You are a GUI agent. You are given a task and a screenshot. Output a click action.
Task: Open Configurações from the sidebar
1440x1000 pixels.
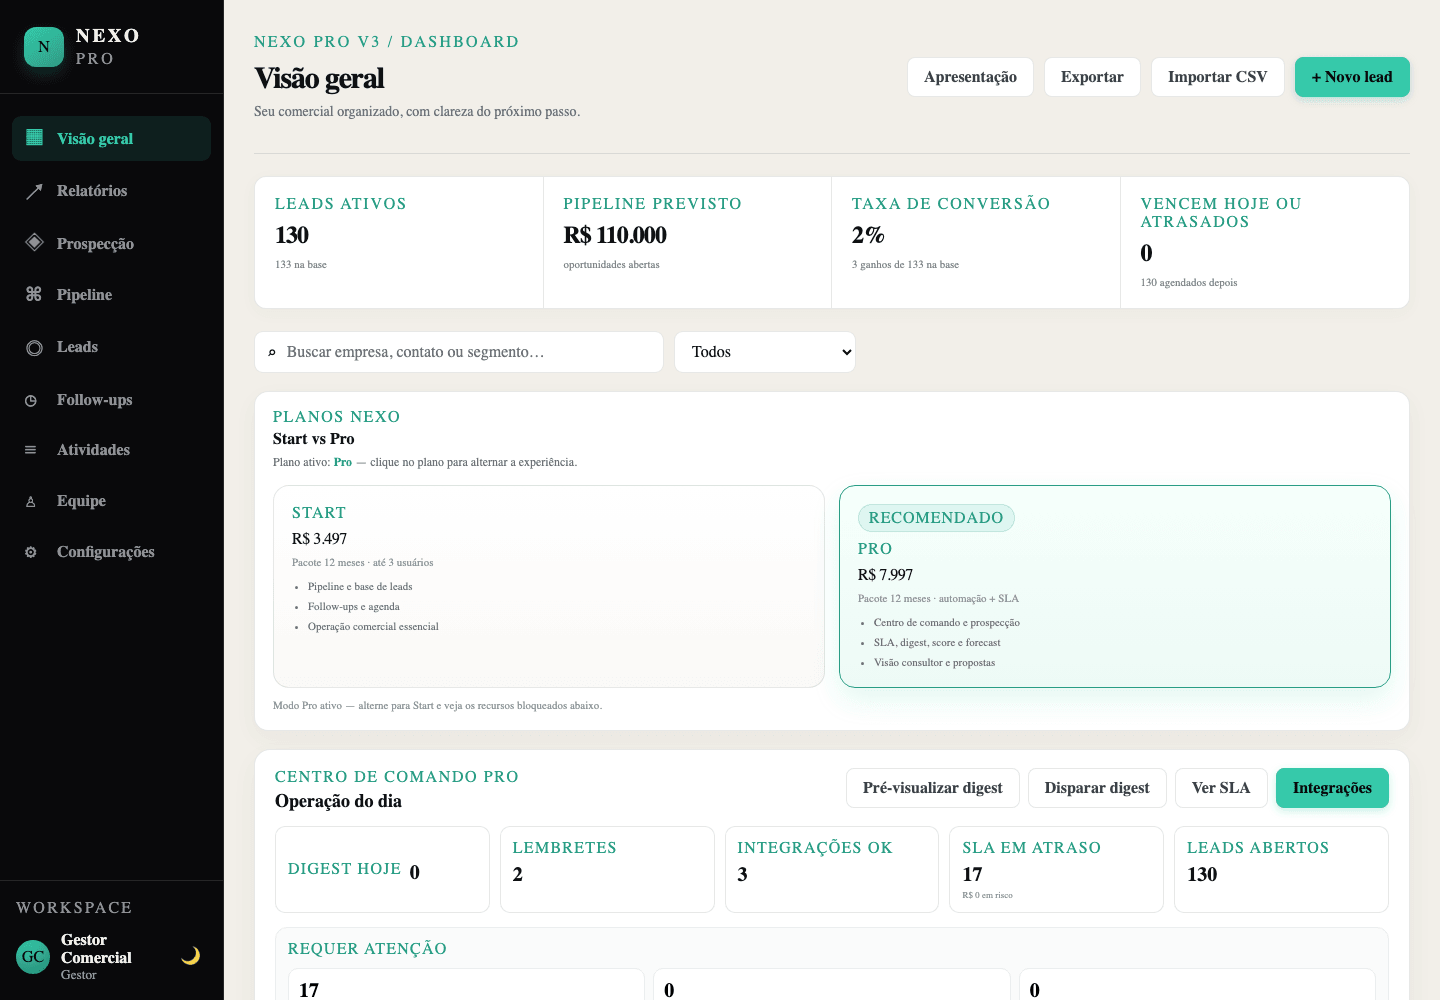point(111,552)
